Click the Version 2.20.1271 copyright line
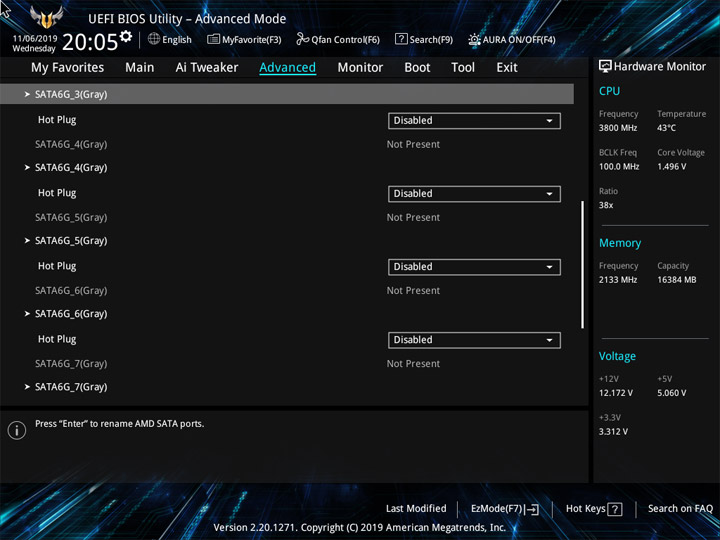Screen dimensions: 720x540 pyautogui.click(x=360, y=528)
